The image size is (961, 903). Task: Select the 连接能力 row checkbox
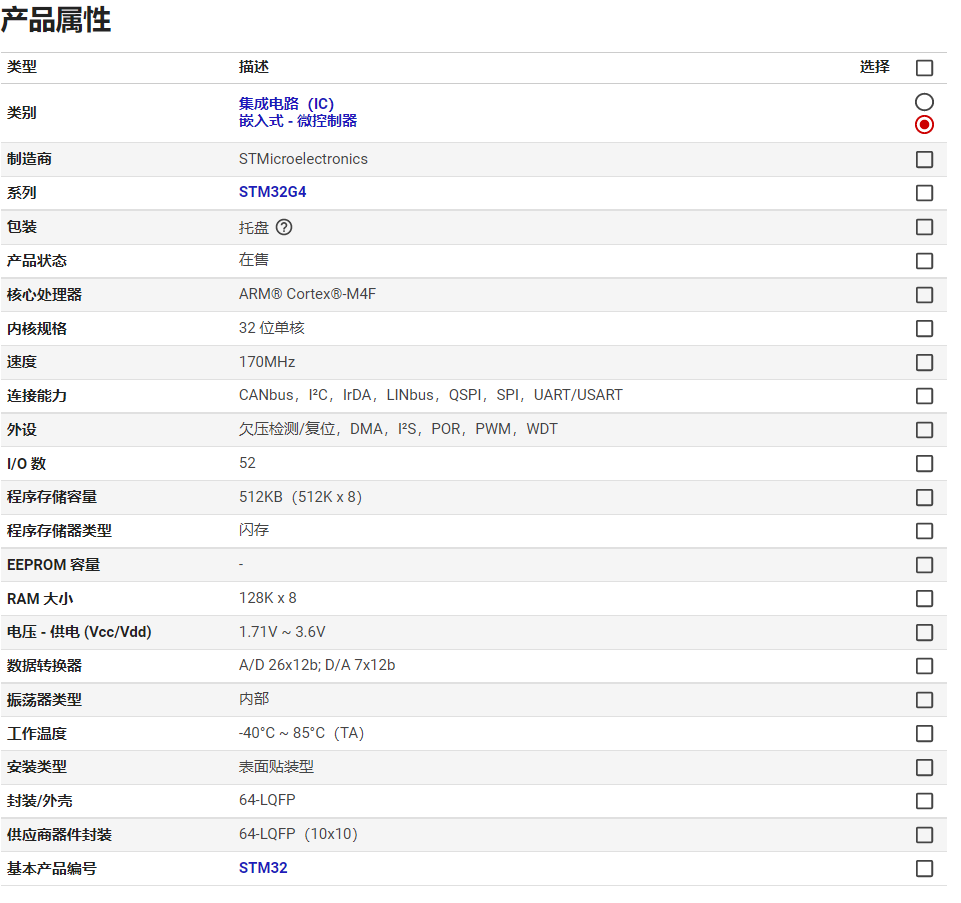[x=924, y=396]
